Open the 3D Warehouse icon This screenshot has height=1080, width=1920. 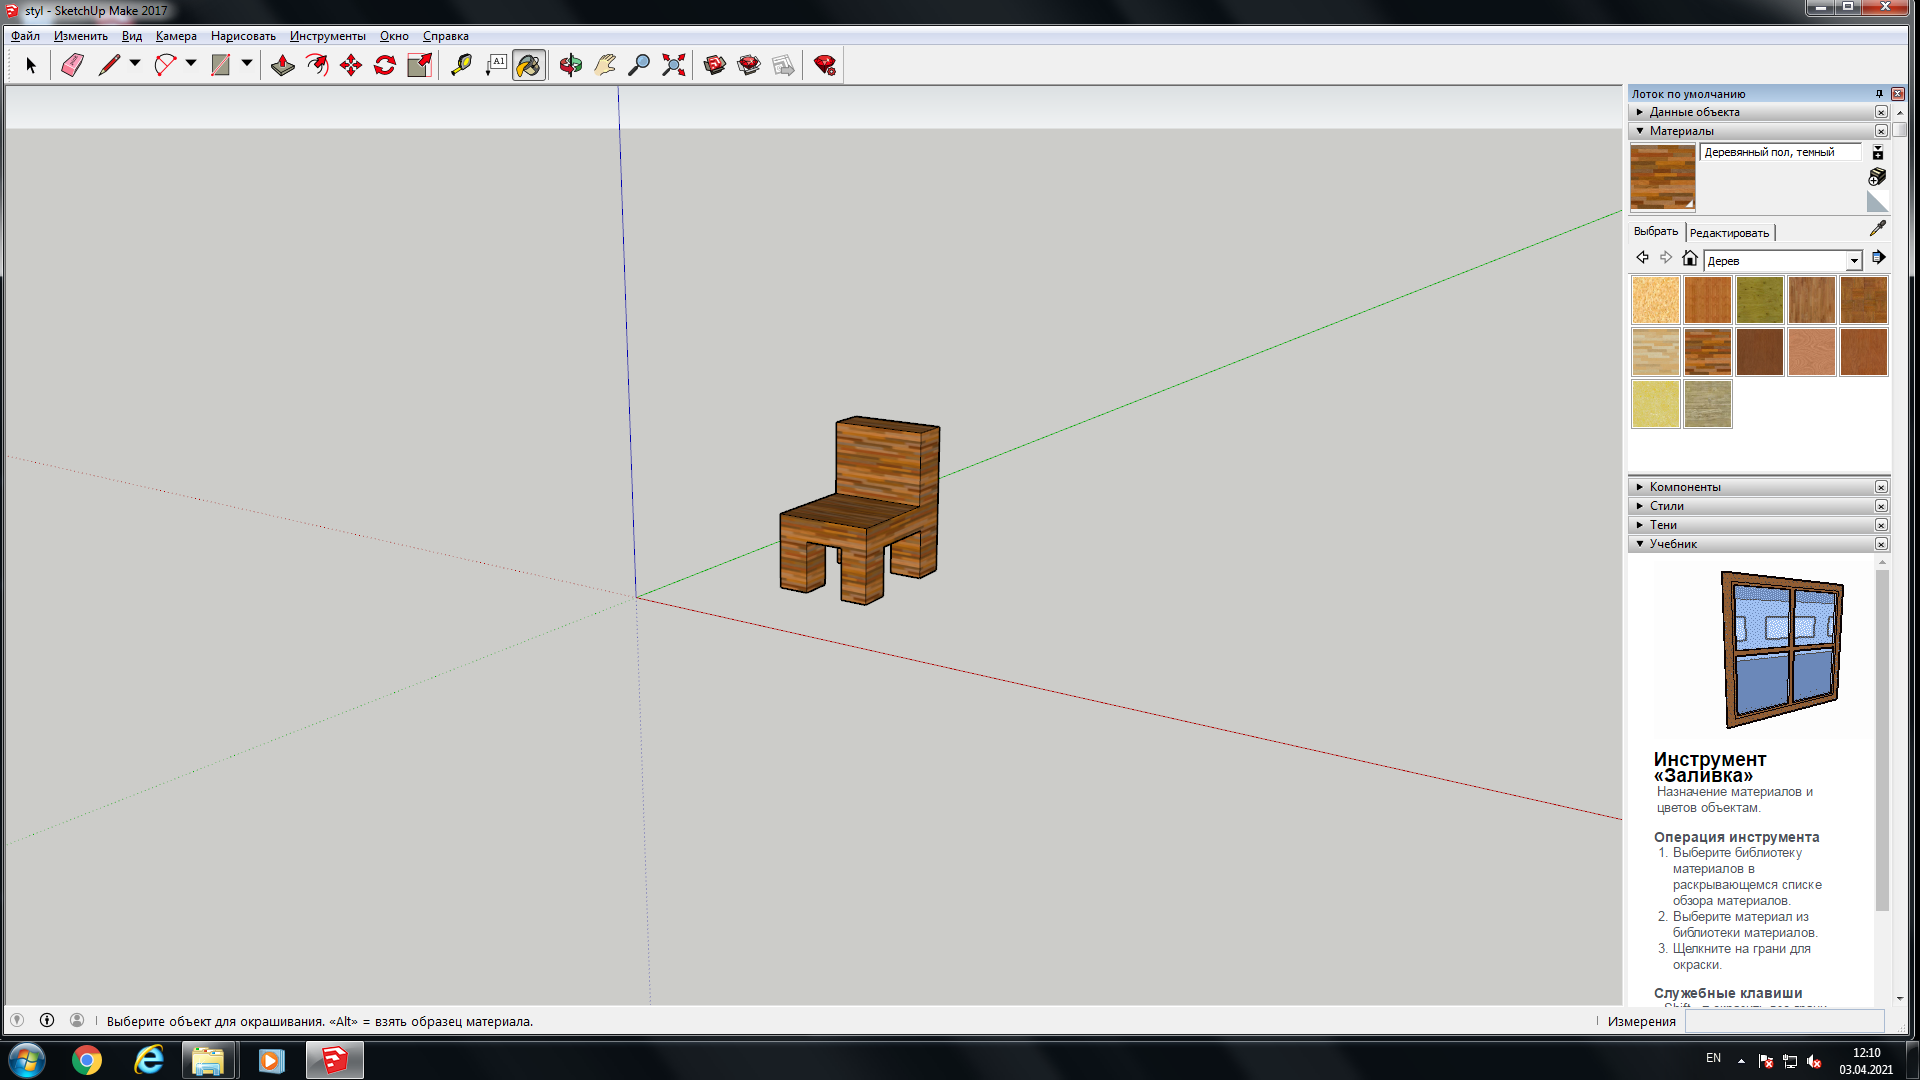pos(715,65)
